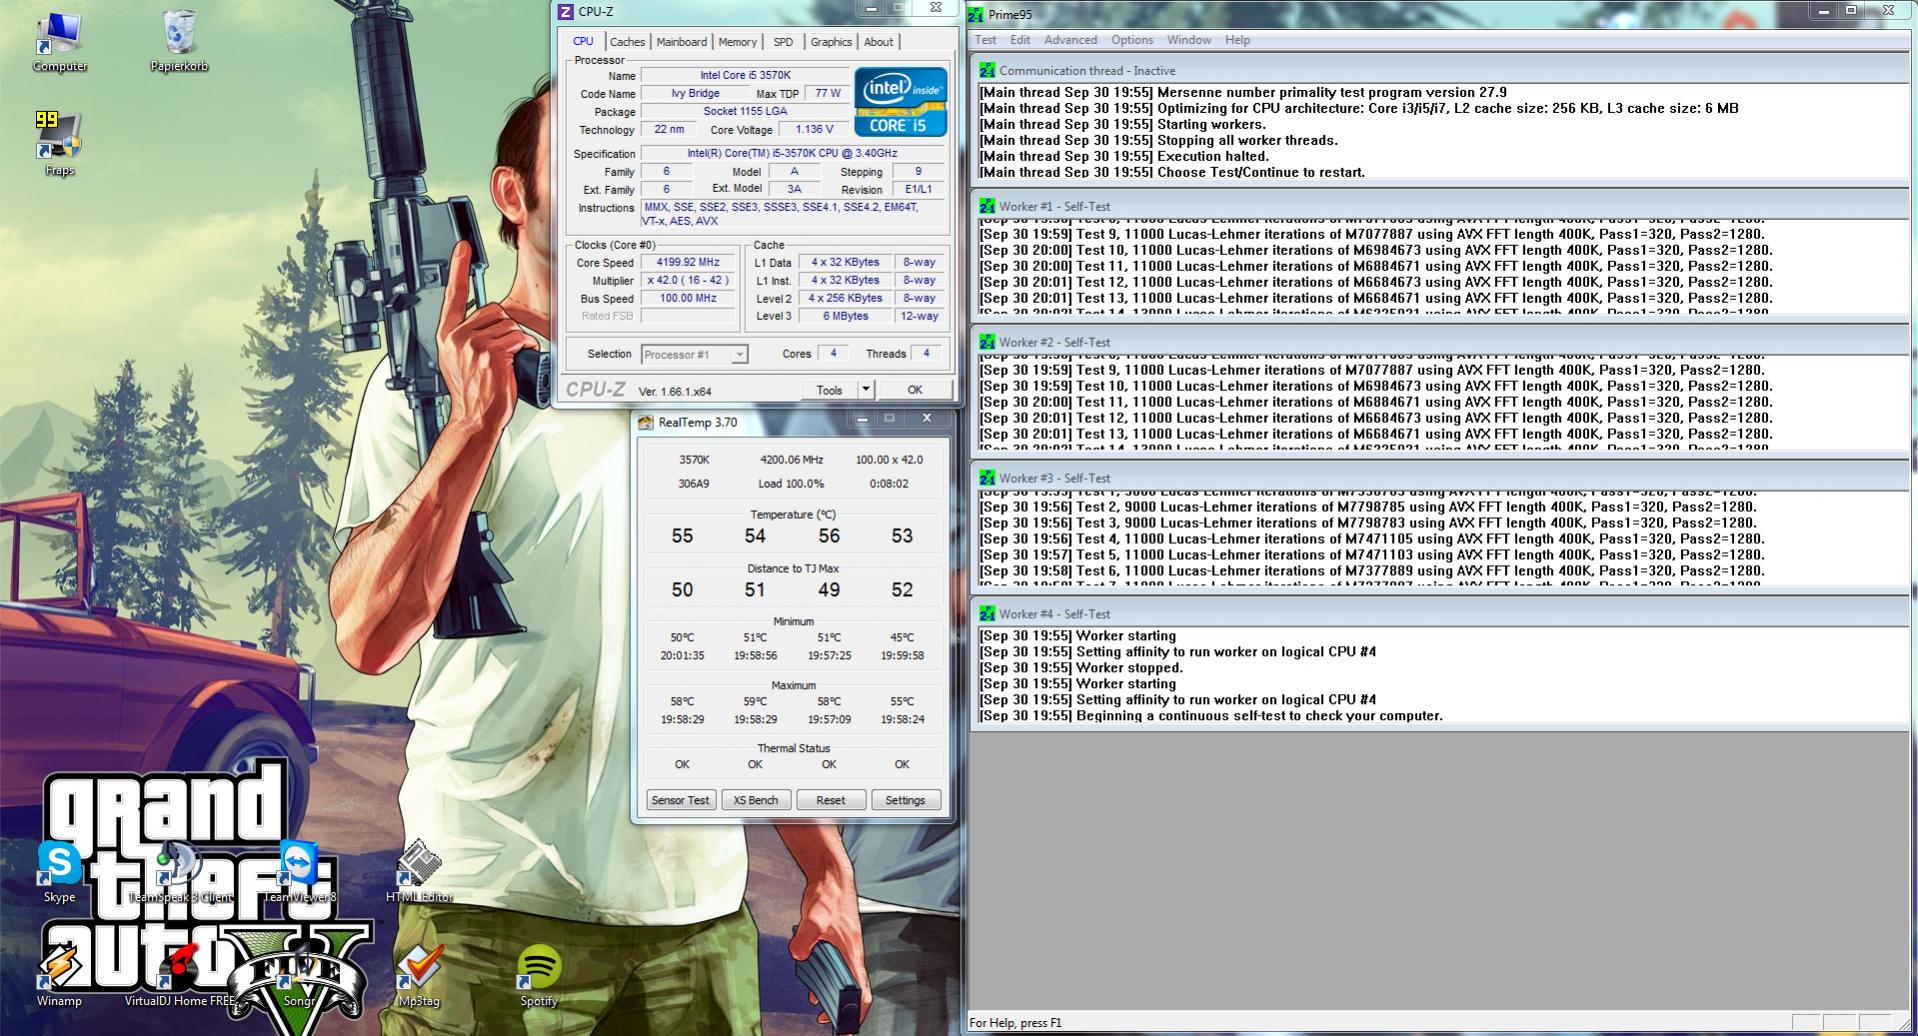Click the CPU-Z title bar icon
This screenshot has height=1036, width=1918.
[x=566, y=11]
